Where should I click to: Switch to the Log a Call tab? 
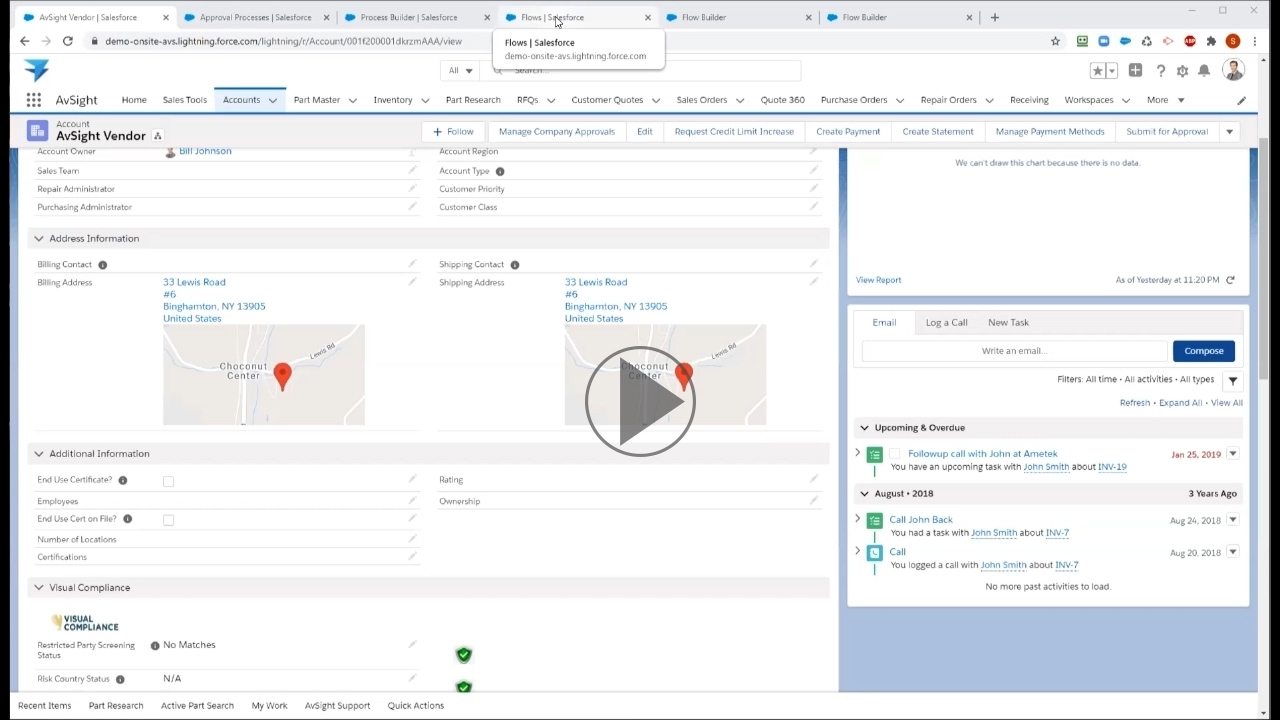[946, 322]
